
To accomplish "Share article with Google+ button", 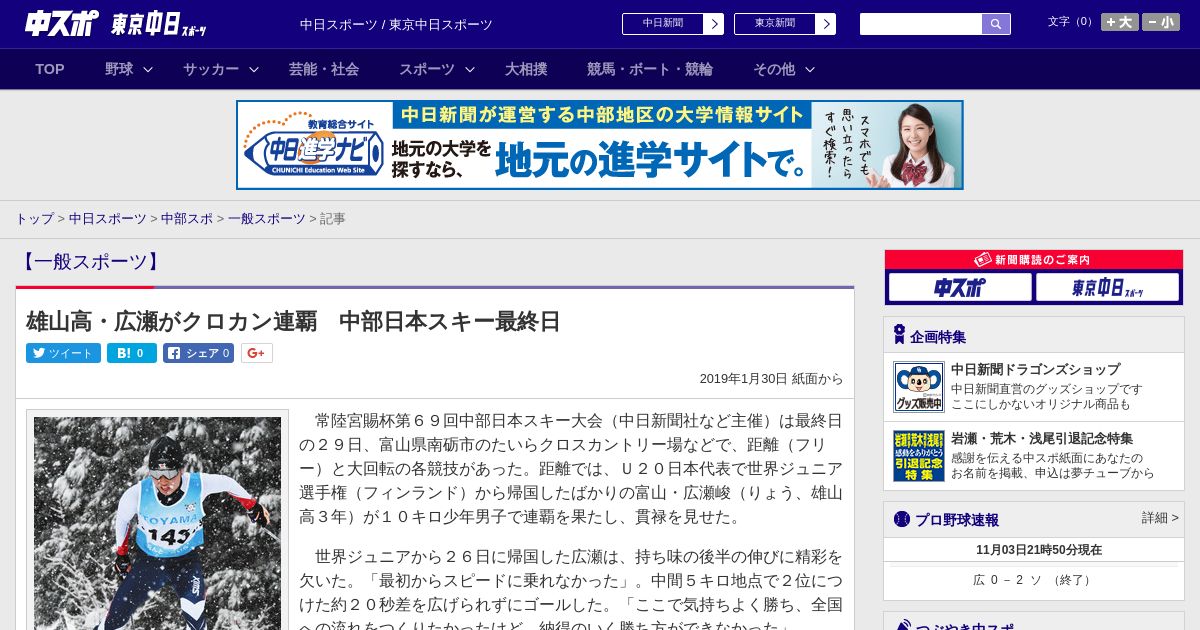I will click(256, 353).
